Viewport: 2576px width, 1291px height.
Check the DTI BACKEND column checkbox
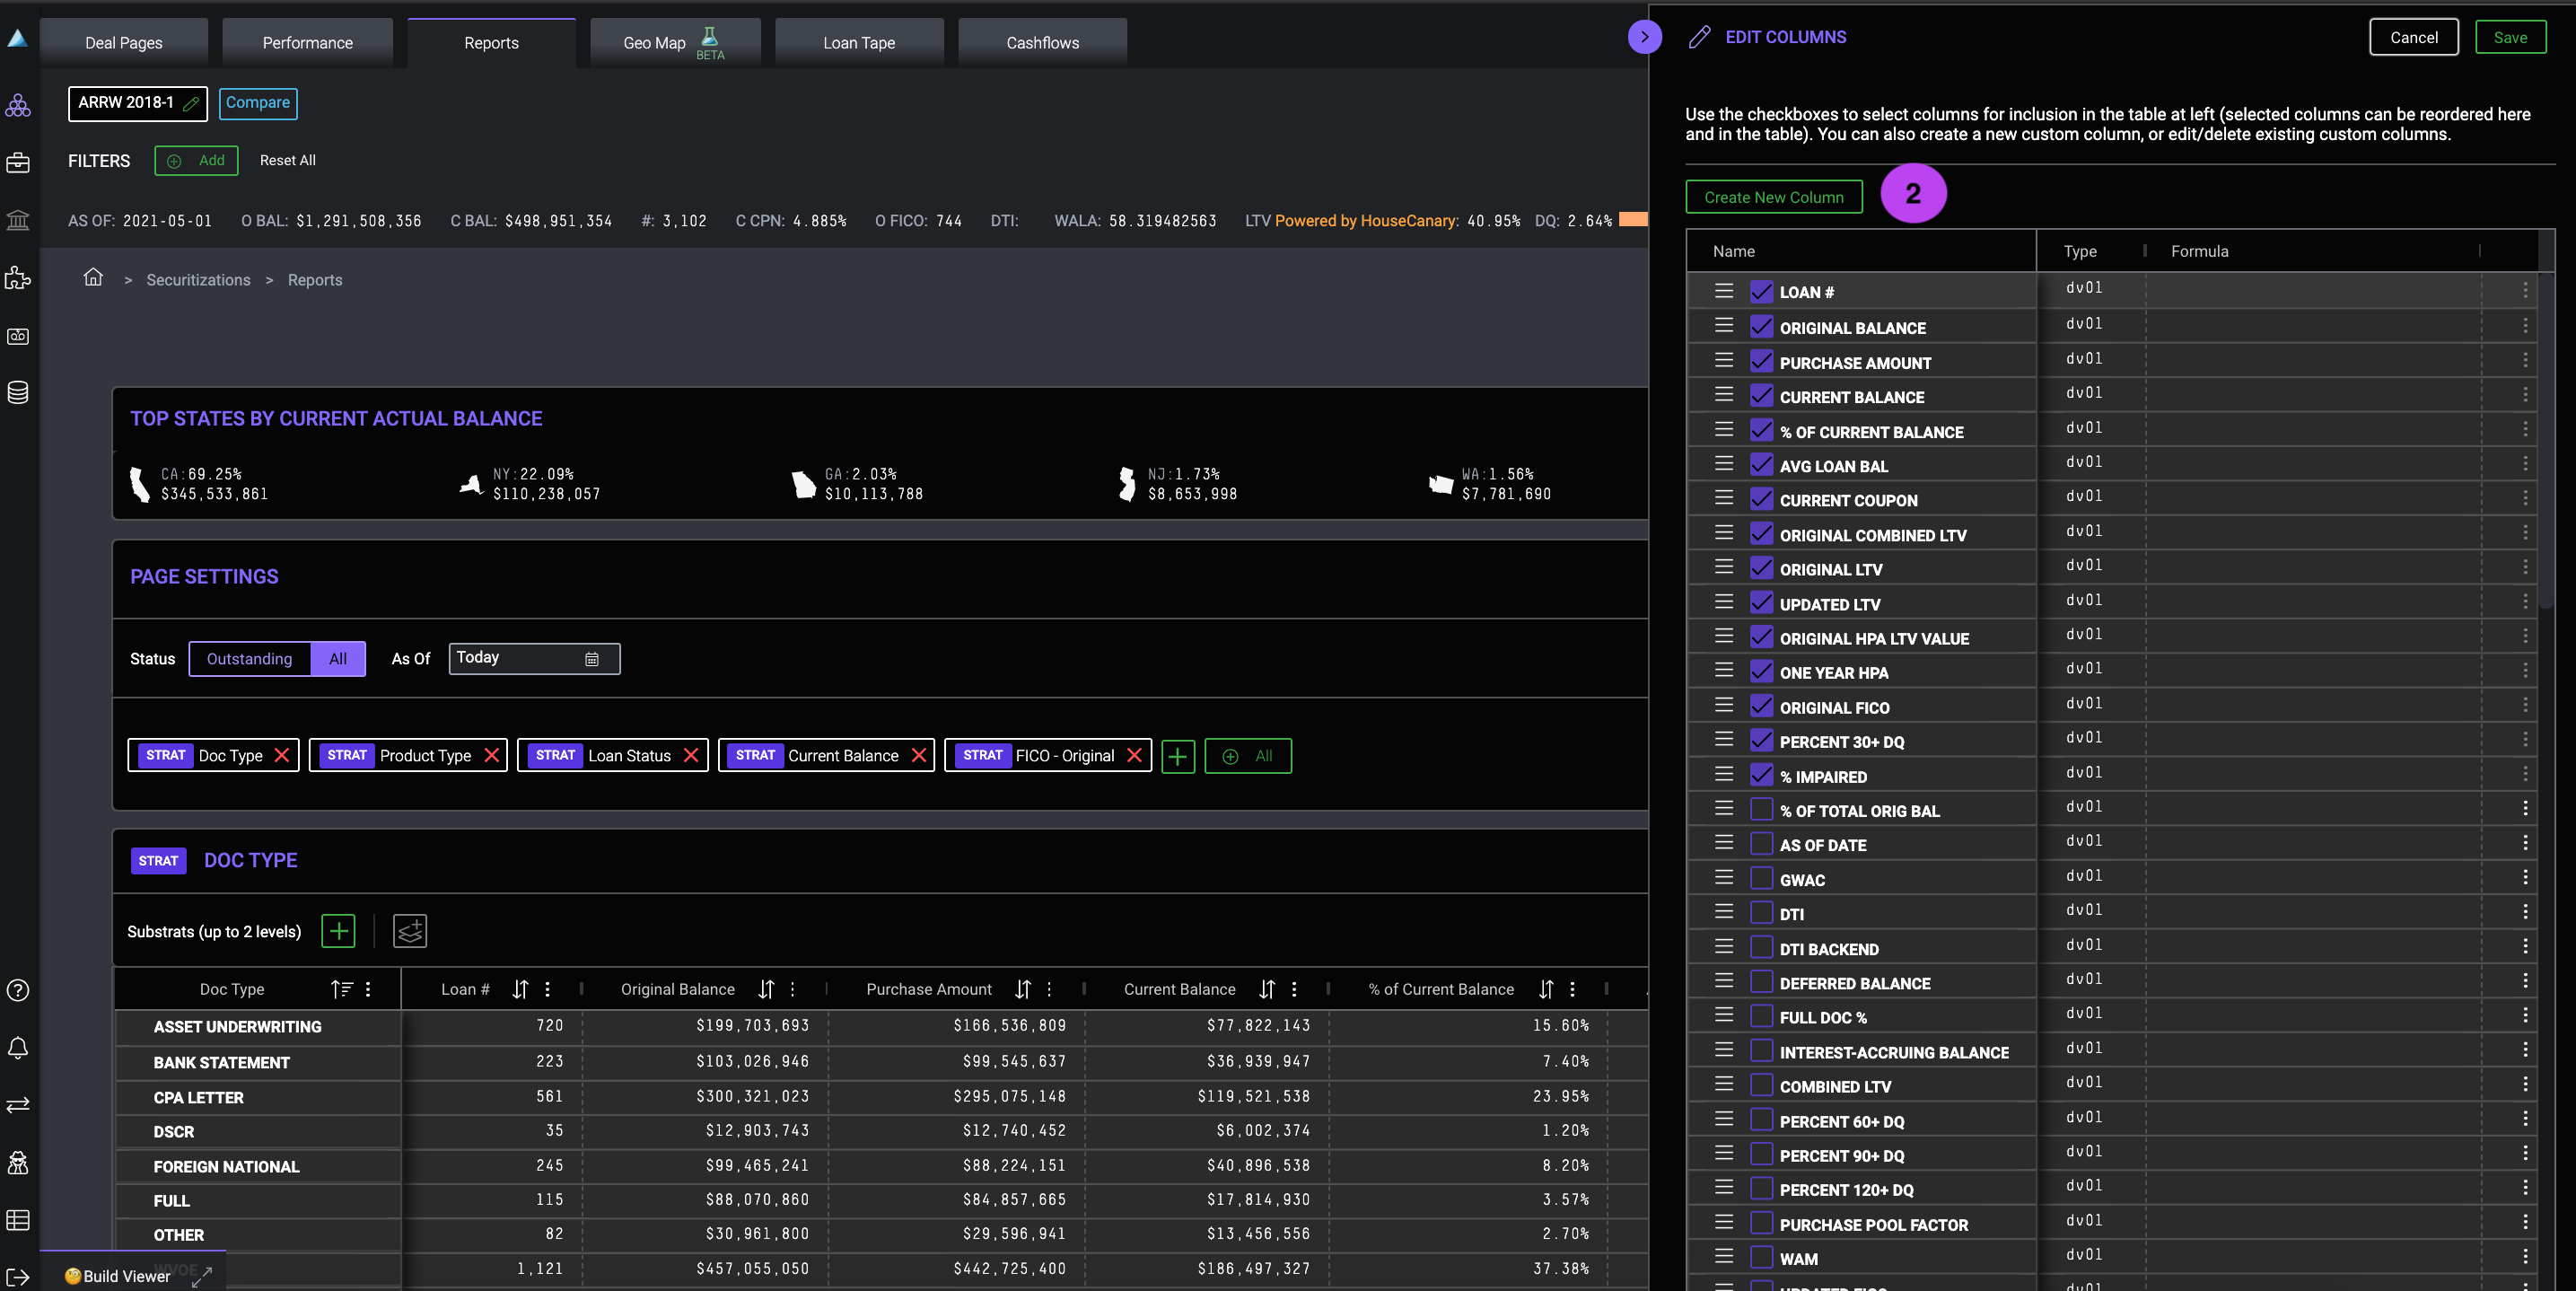(x=1761, y=948)
